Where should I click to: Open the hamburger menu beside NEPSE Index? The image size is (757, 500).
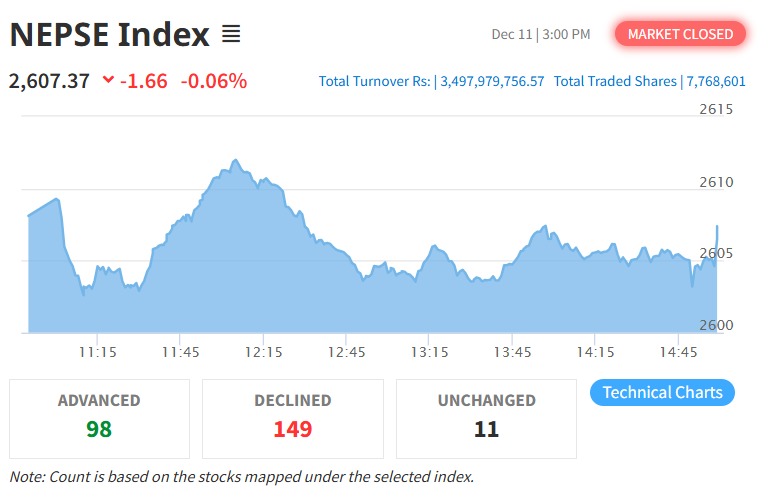(231, 35)
